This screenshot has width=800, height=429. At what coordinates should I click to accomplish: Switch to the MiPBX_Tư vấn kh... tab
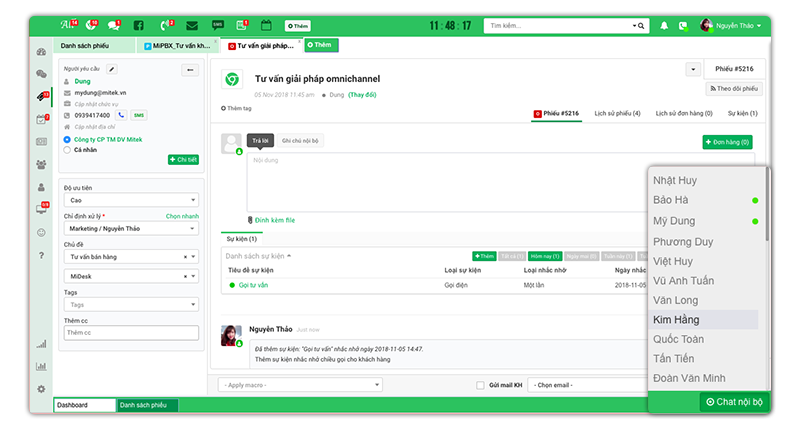pyautogui.click(x=179, y=46)
